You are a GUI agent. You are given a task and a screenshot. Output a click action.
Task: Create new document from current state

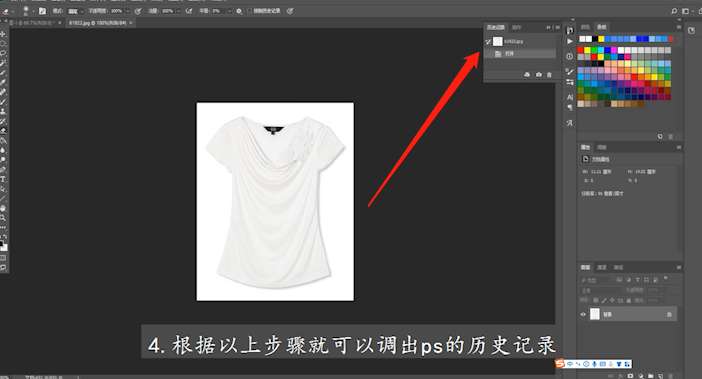[527, 75]
